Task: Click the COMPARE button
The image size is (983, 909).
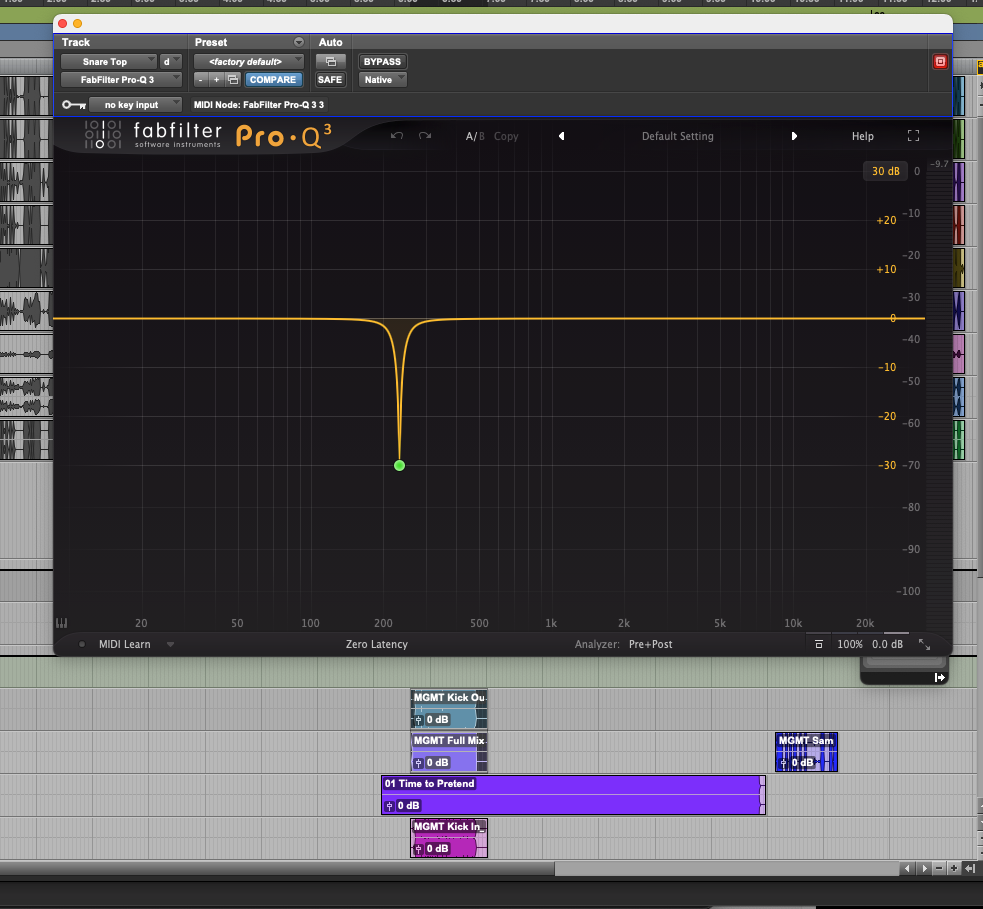Action: click(x=272, y=79)
